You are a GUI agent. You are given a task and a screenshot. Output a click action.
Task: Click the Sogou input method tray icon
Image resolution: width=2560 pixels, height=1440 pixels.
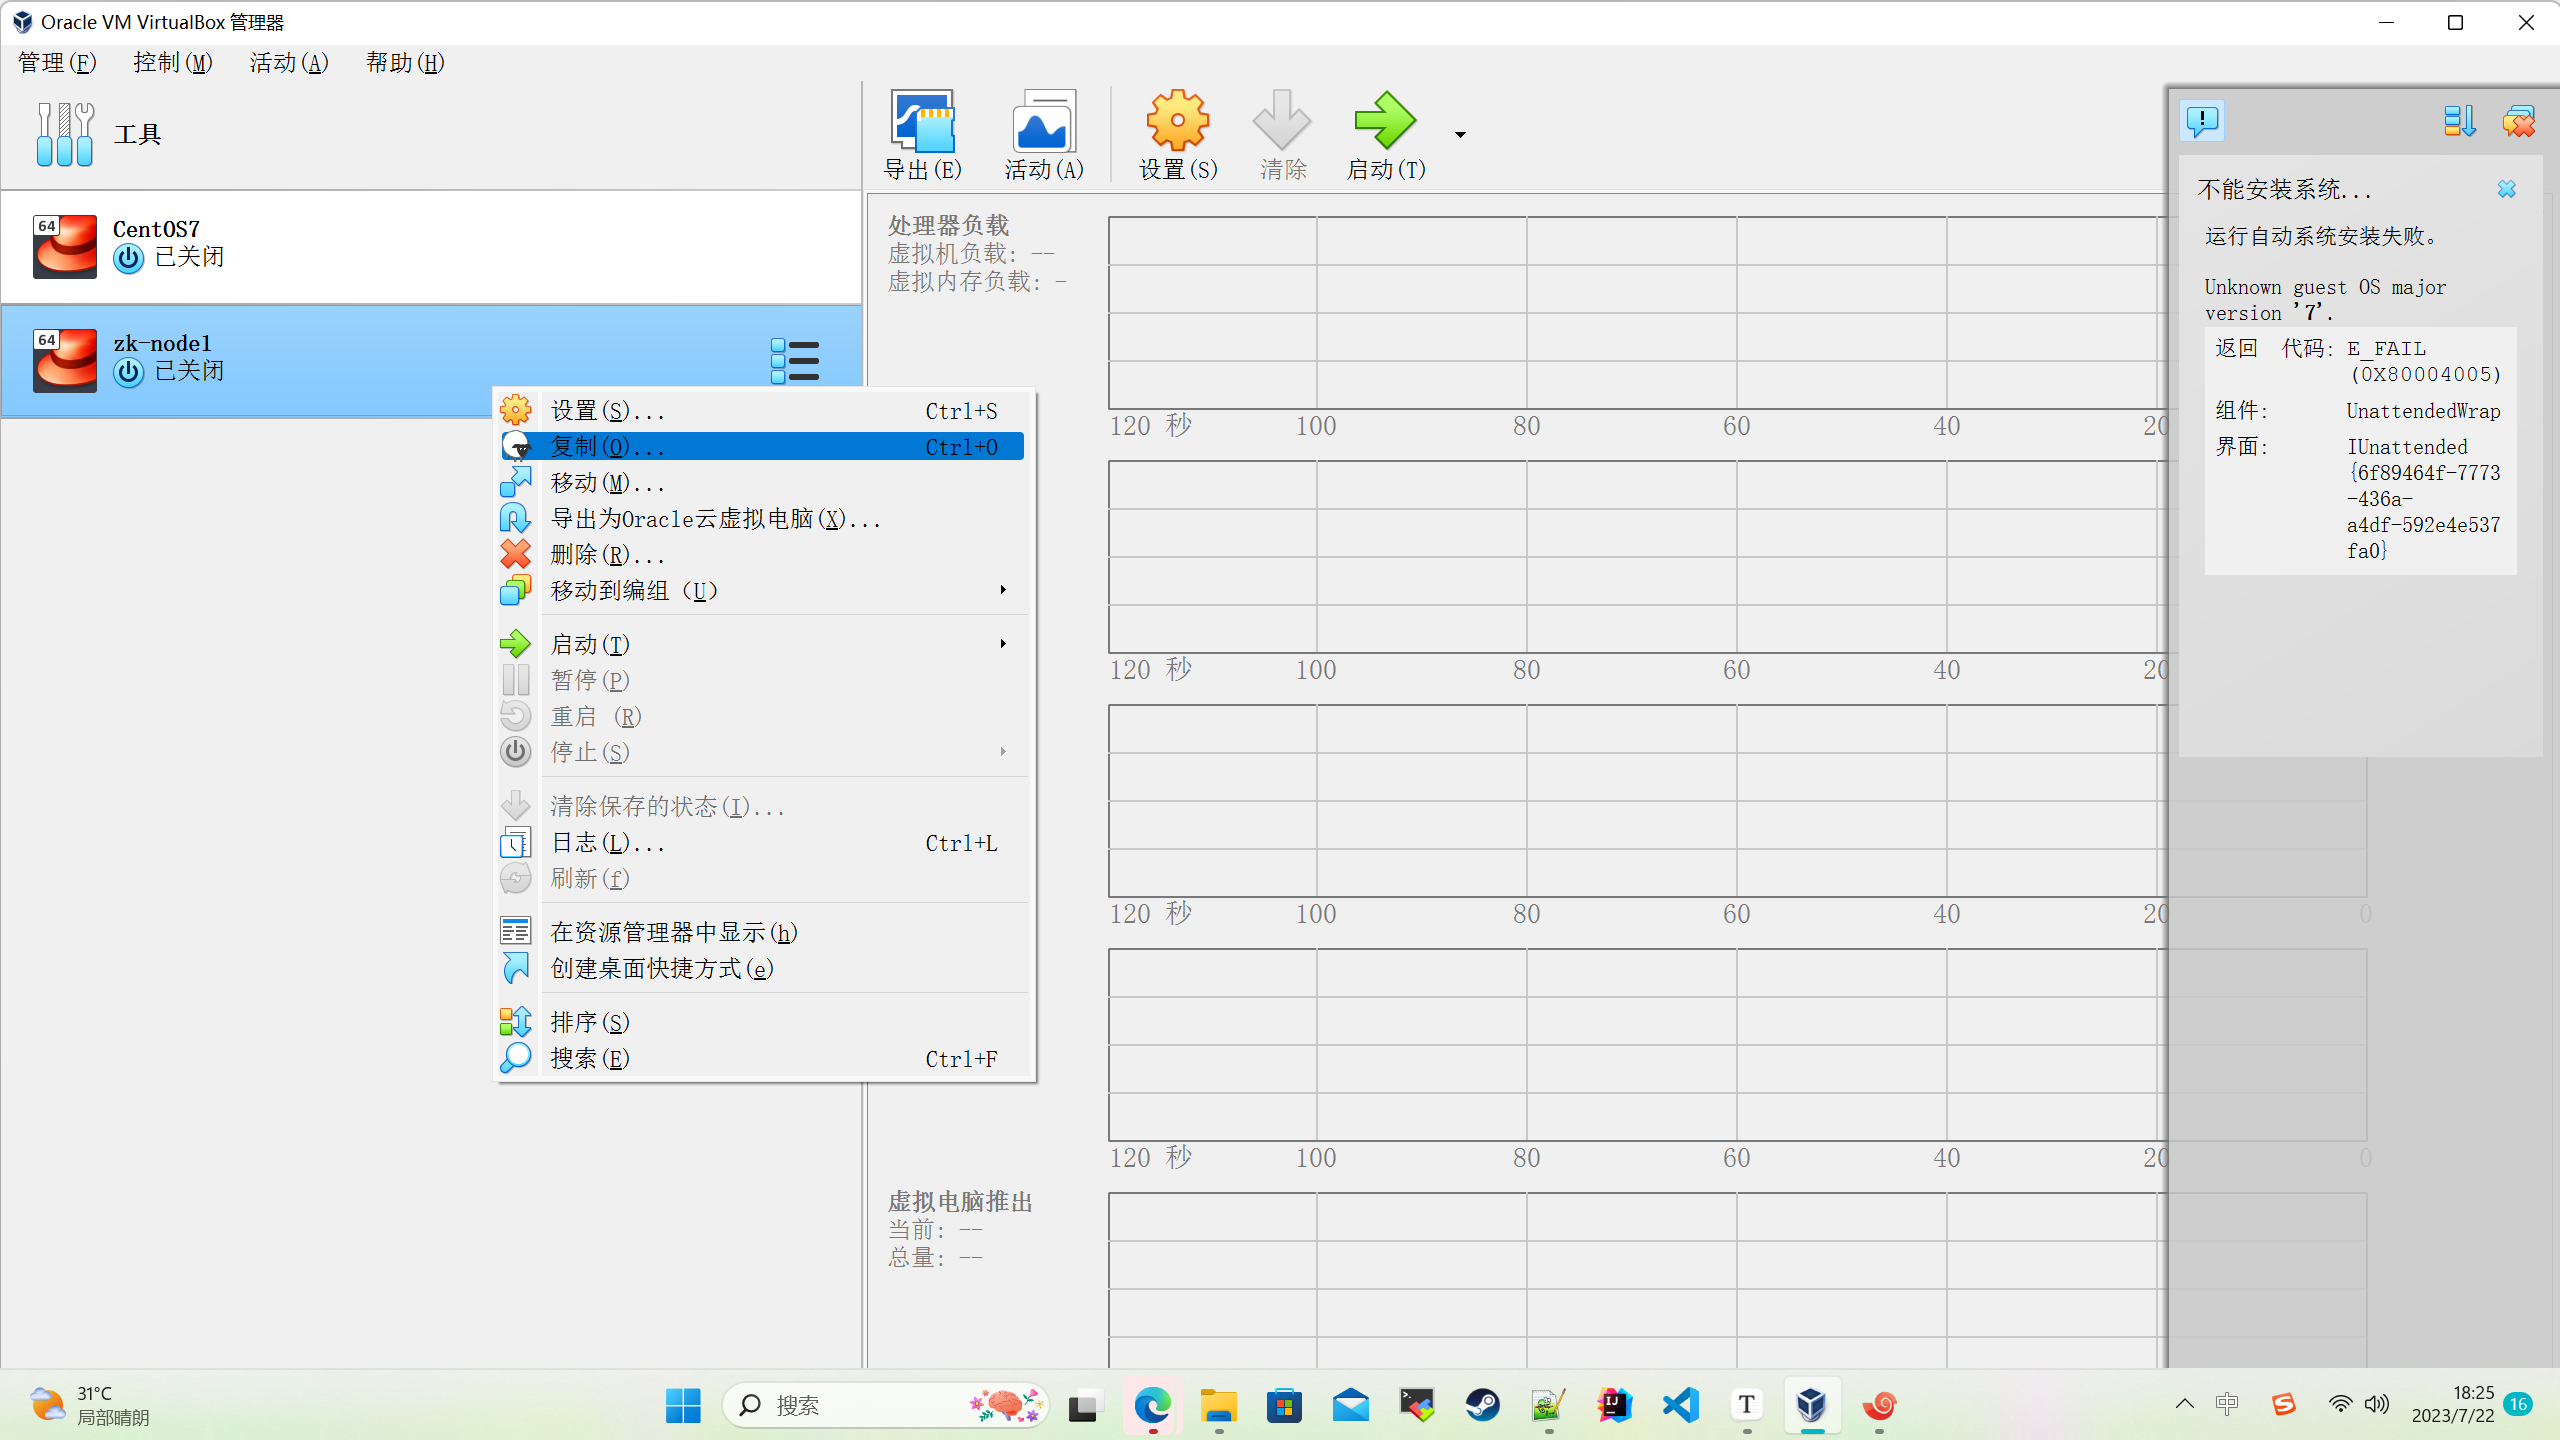point(2283,1404)
